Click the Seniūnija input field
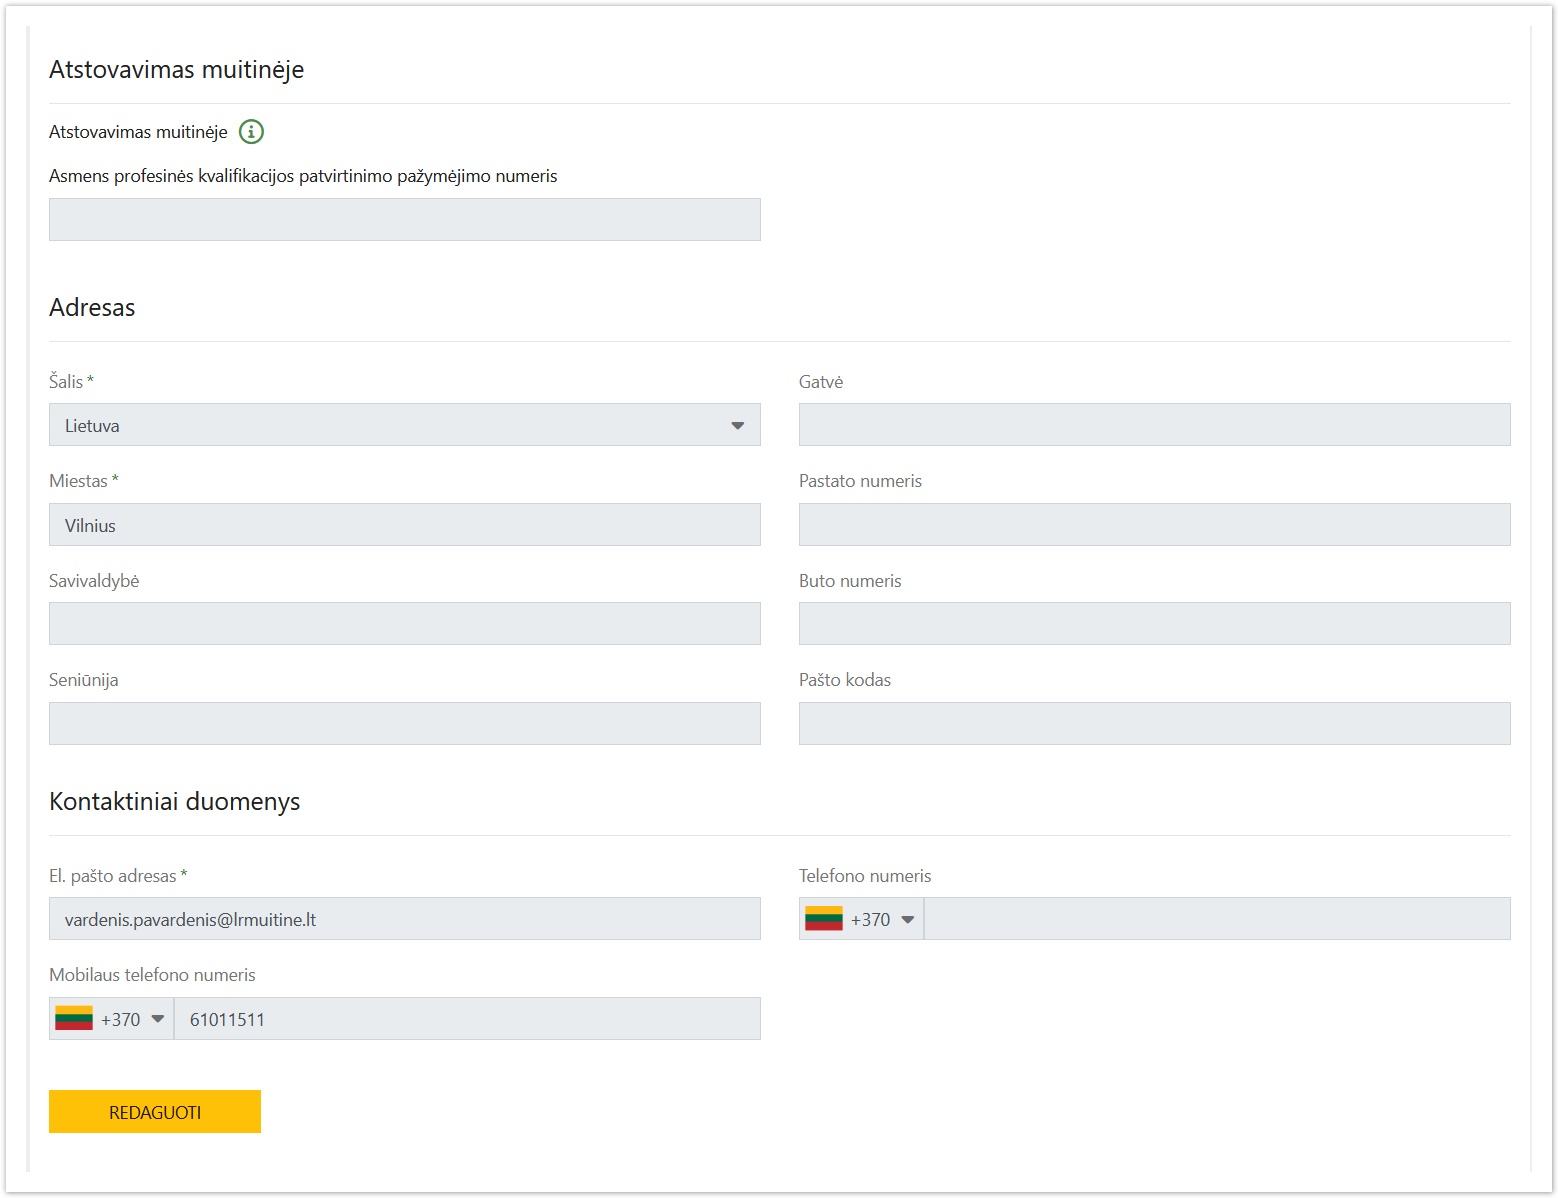The width and height of the screenshot is (1558, 1198). coord(405,724)
